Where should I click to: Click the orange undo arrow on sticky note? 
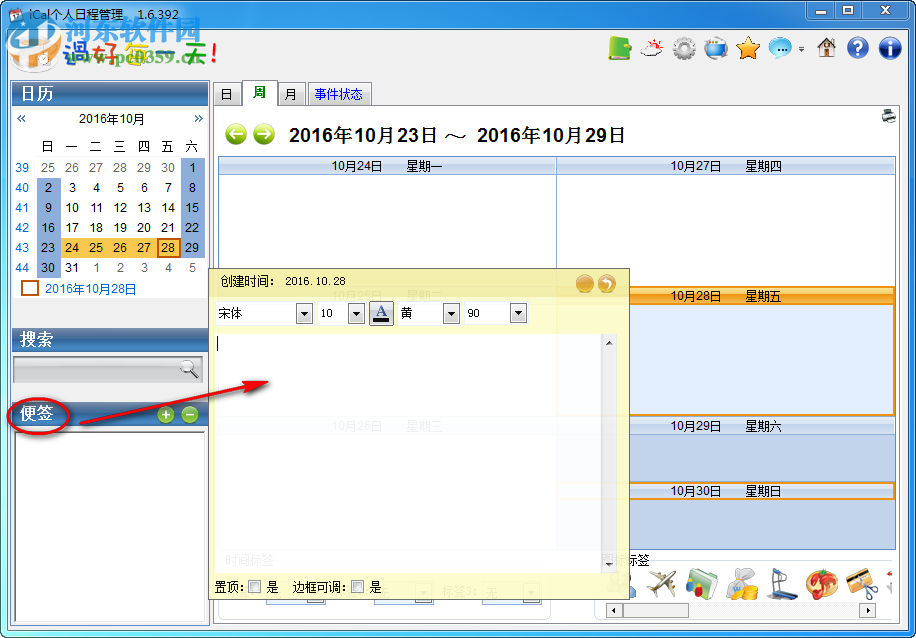pos(607,284)
